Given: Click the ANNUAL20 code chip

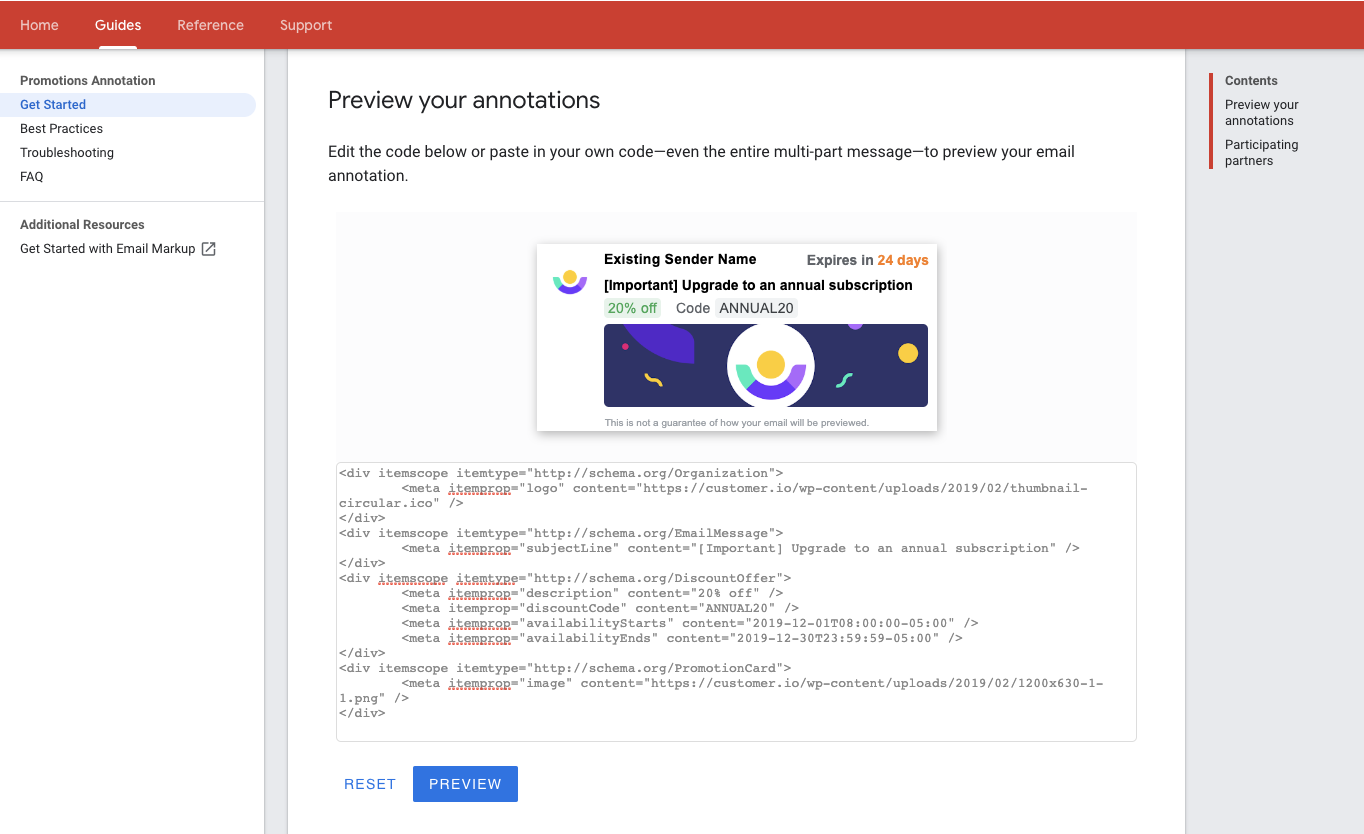Looking at the screenshot, I should 756,308.
